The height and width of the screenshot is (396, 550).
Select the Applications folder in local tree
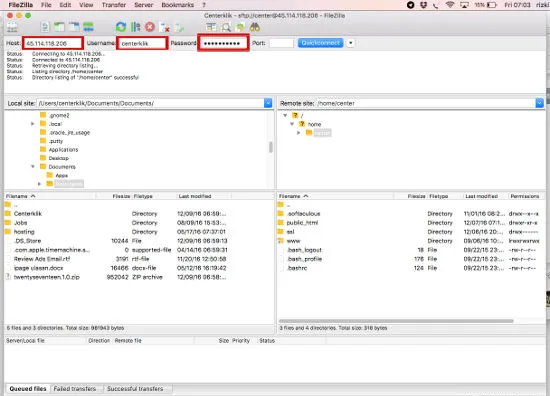(63, 150)
